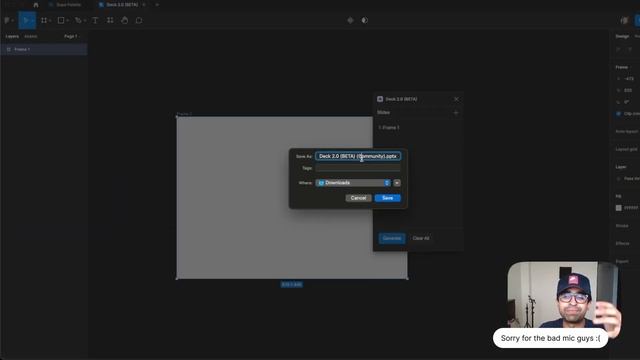Click the component icon in top center toolbar

tap(350, 20)
